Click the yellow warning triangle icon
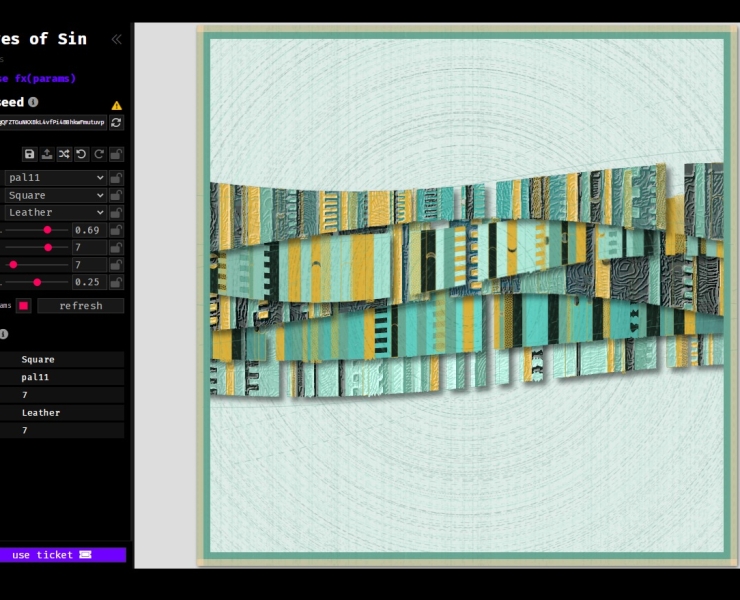This screenshot has width=740, height=600. click(116, 104)
